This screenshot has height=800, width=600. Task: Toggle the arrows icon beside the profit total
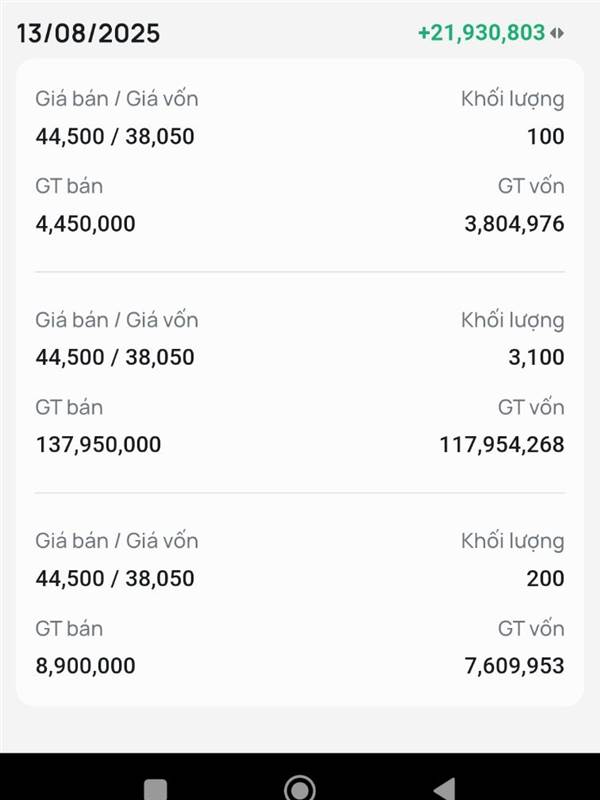[557, 33]
